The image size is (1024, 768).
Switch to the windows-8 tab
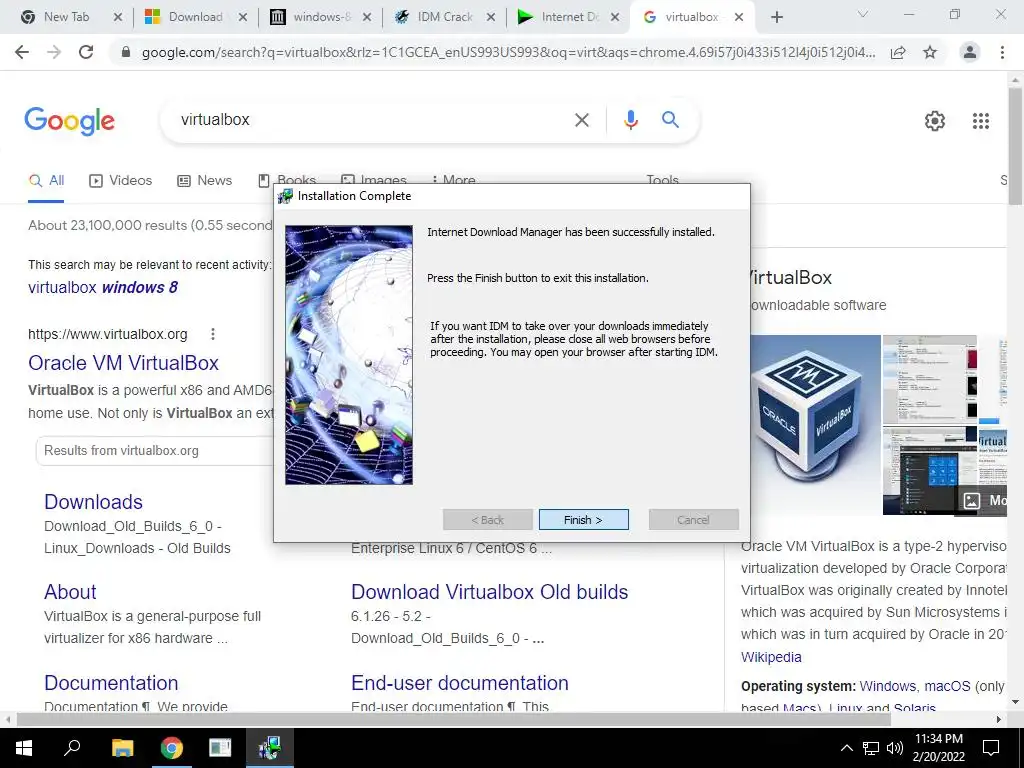pos(320,17)
